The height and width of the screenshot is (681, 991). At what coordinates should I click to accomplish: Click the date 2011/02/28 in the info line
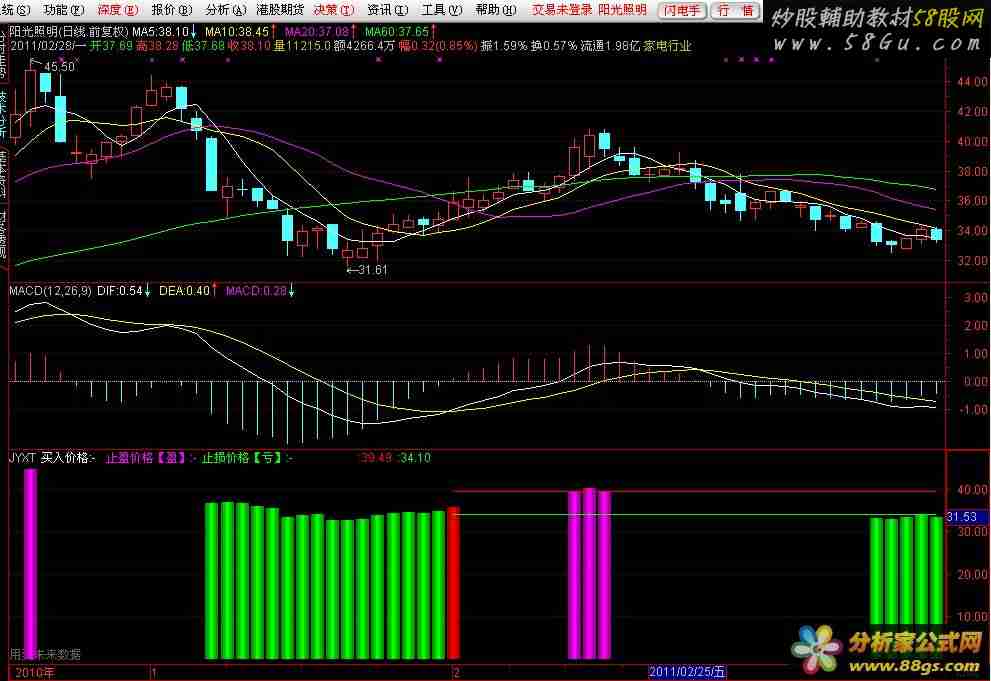point(42,46)
